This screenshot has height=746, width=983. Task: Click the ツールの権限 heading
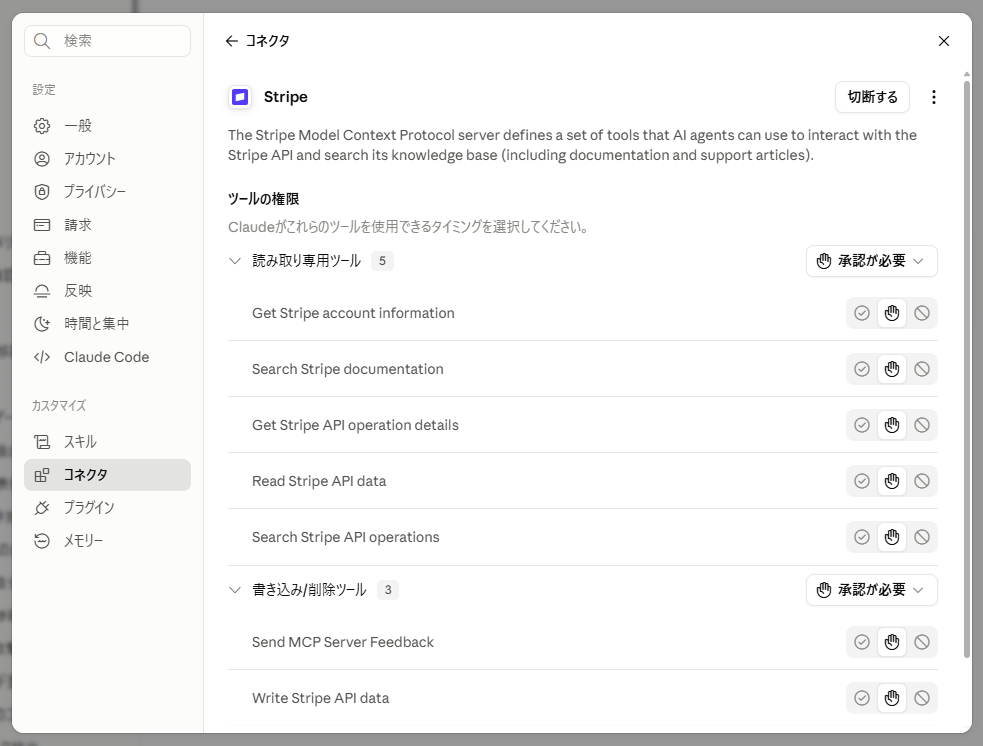coord(263,199)
